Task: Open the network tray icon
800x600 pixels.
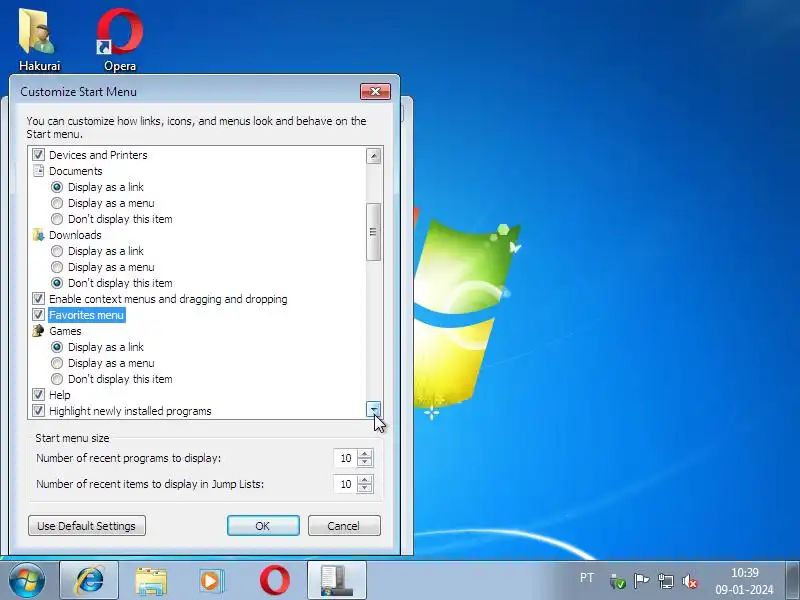Action: 666,581
